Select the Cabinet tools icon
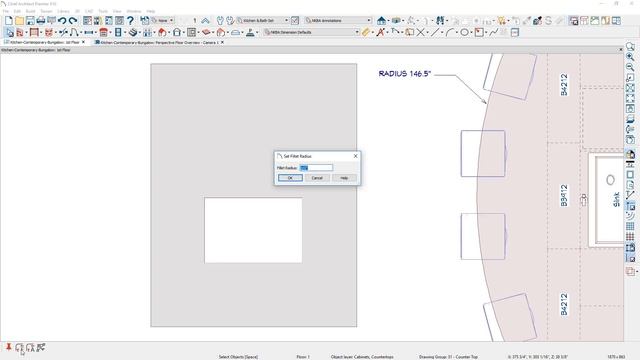640x360 pixels. coord(103,32)
